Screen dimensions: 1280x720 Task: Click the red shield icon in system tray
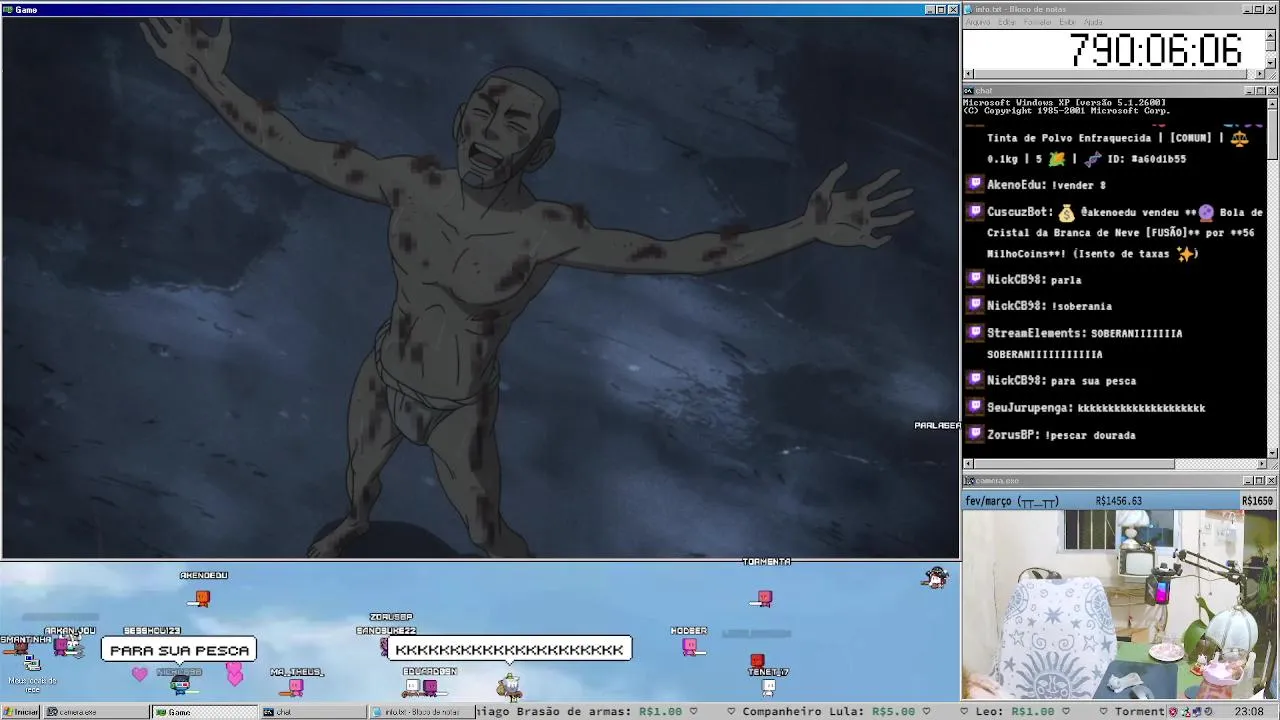(x=1174, y=712)
